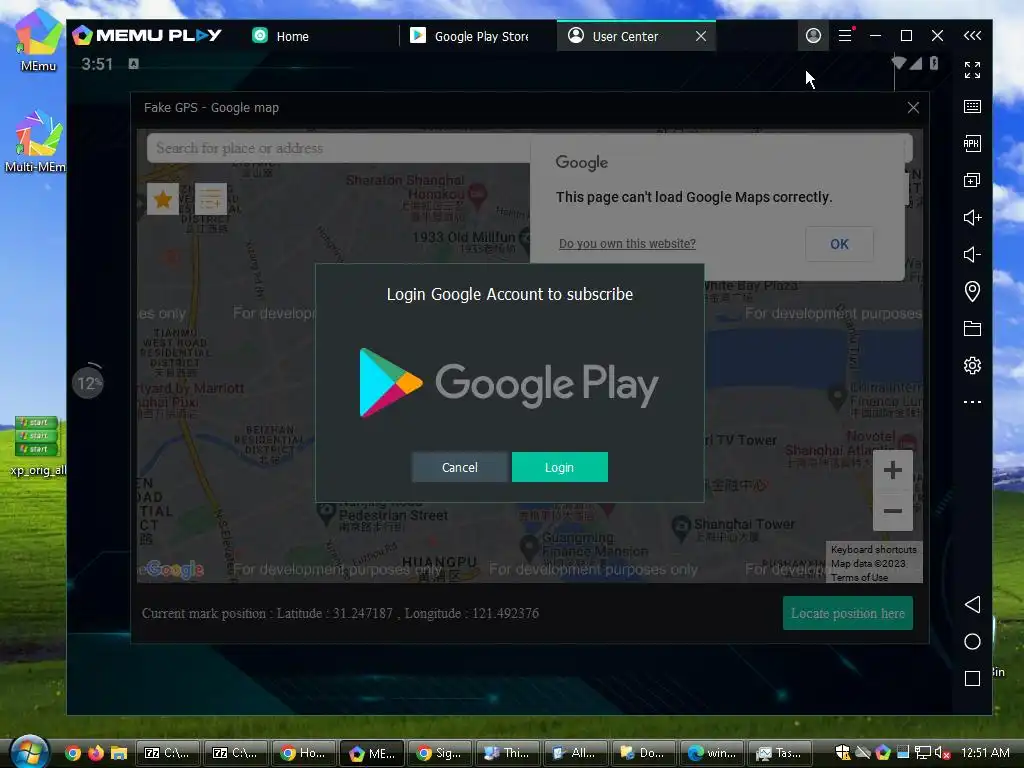Open the multi-window add icon in the sidebar

tap(972, 180)
